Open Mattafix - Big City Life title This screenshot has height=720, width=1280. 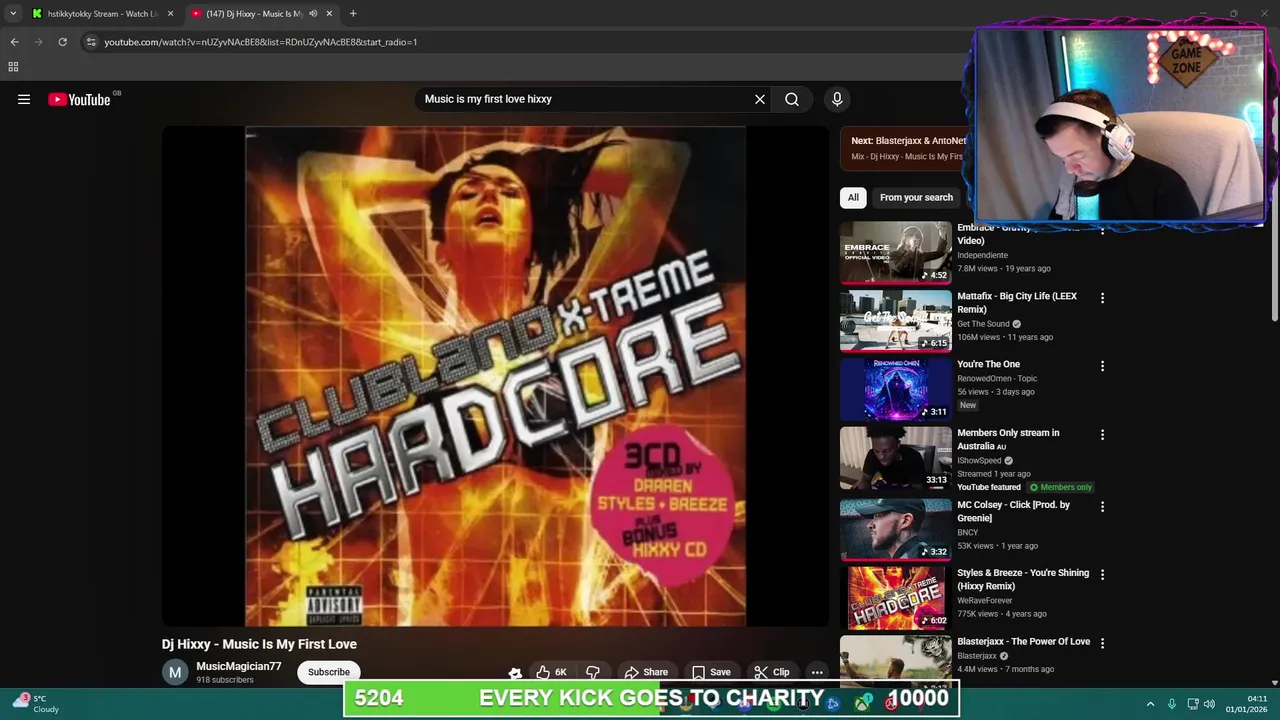[x=1017, y=302]
